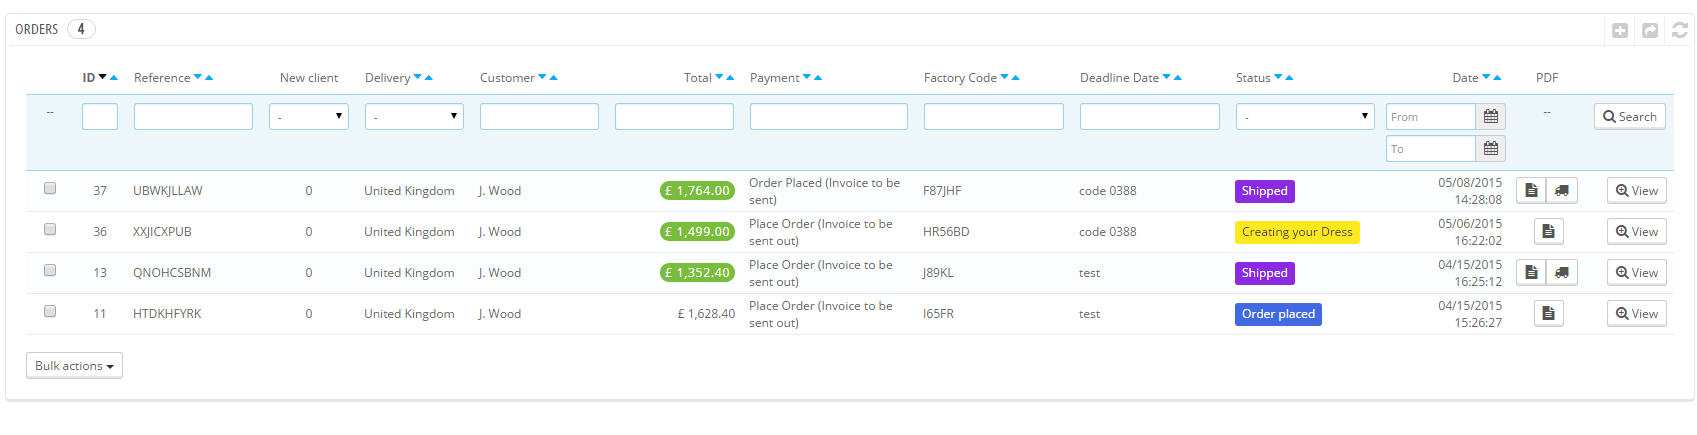This screenshot has height=435, width=1697.
Task: View order UBWKJLLAW
Action: pos(1637,191)
